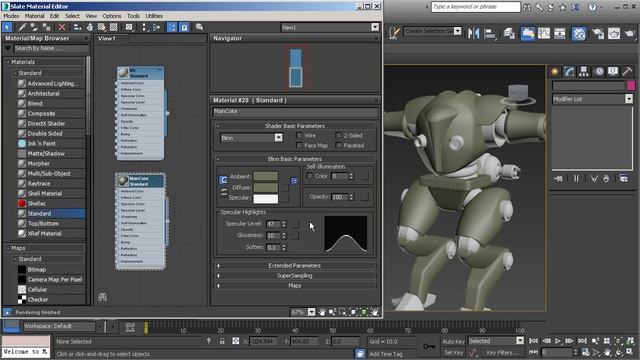Viewport: 640px width, 360px height.
Task: Enable the Wire checkbox
Action: click(299, 135)
